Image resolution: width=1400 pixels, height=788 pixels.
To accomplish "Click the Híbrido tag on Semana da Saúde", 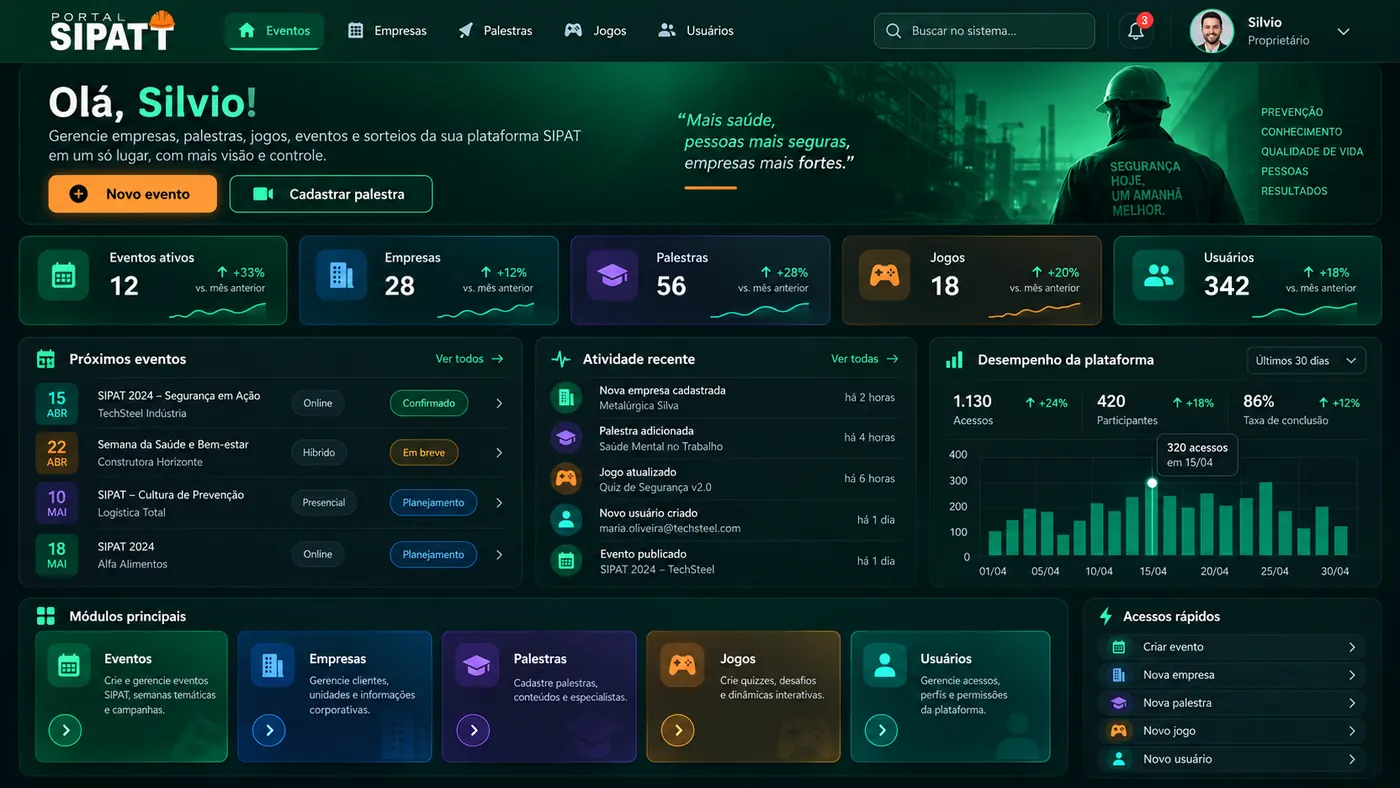I will click(319, 453).
